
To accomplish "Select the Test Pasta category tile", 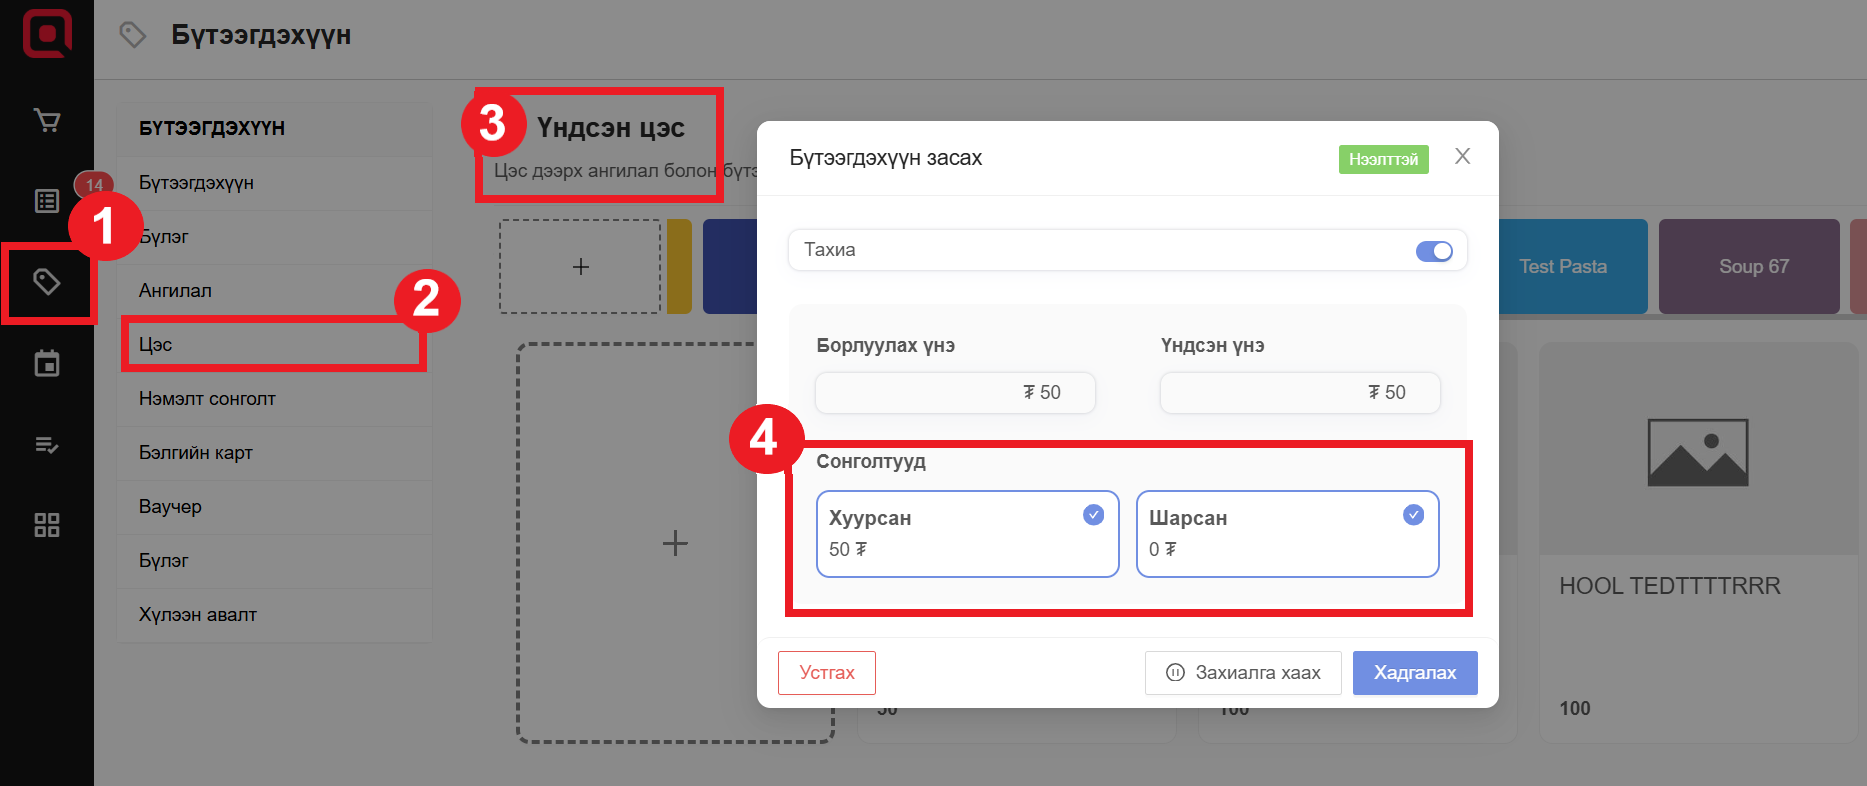I will tap(1563, 267).
